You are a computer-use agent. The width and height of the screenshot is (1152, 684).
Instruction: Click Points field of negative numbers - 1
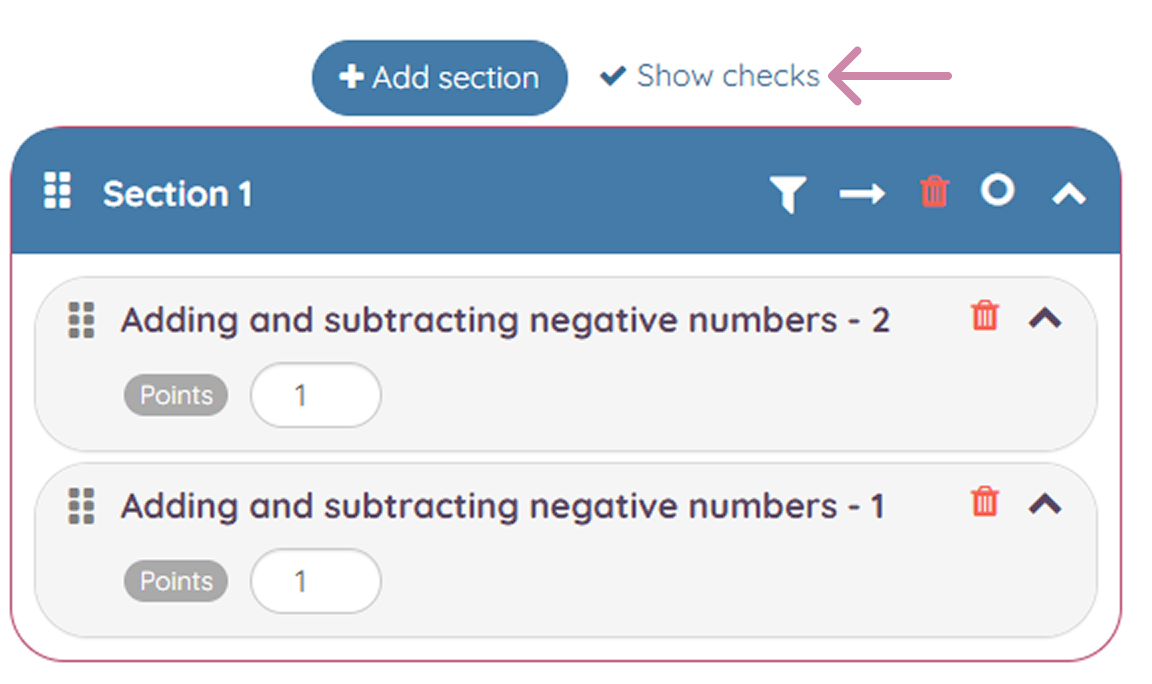316,581
